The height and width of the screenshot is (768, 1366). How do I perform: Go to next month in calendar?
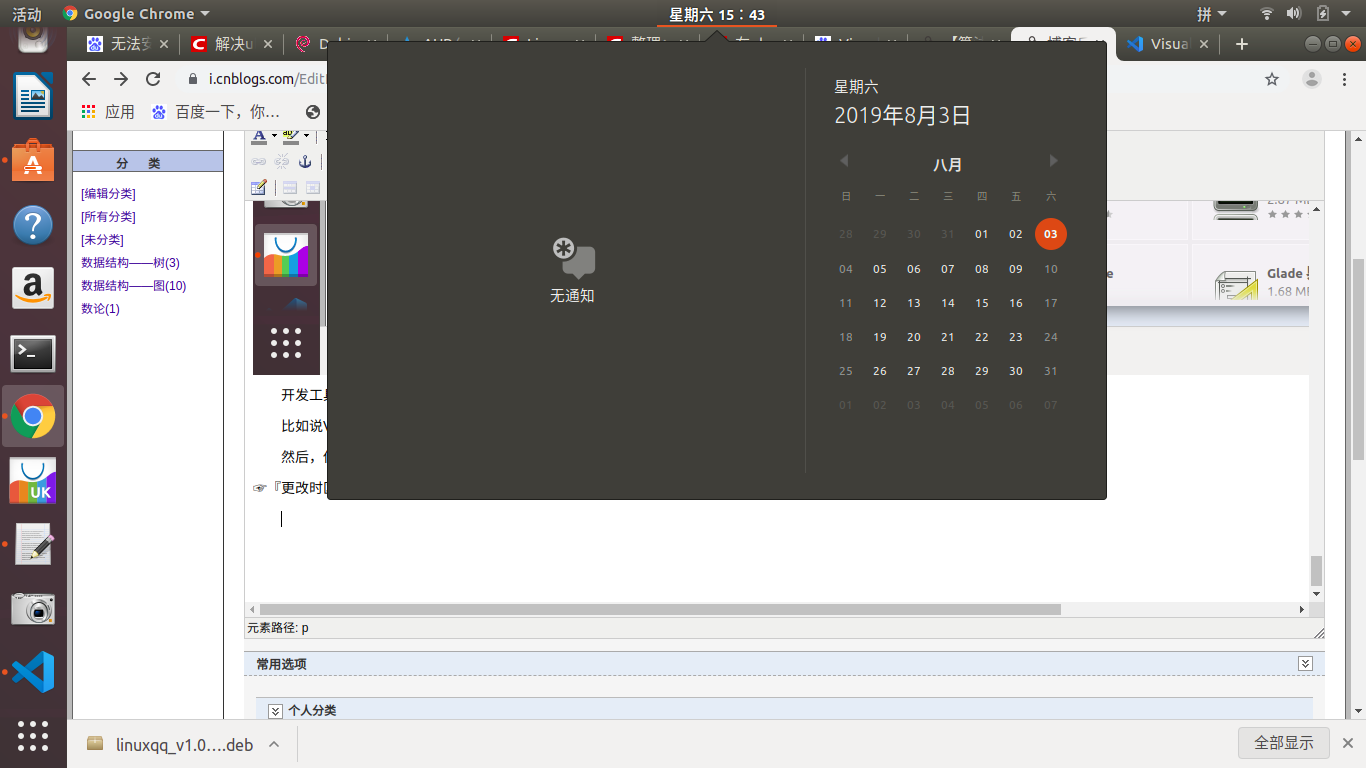click(x=1053, y=161)
